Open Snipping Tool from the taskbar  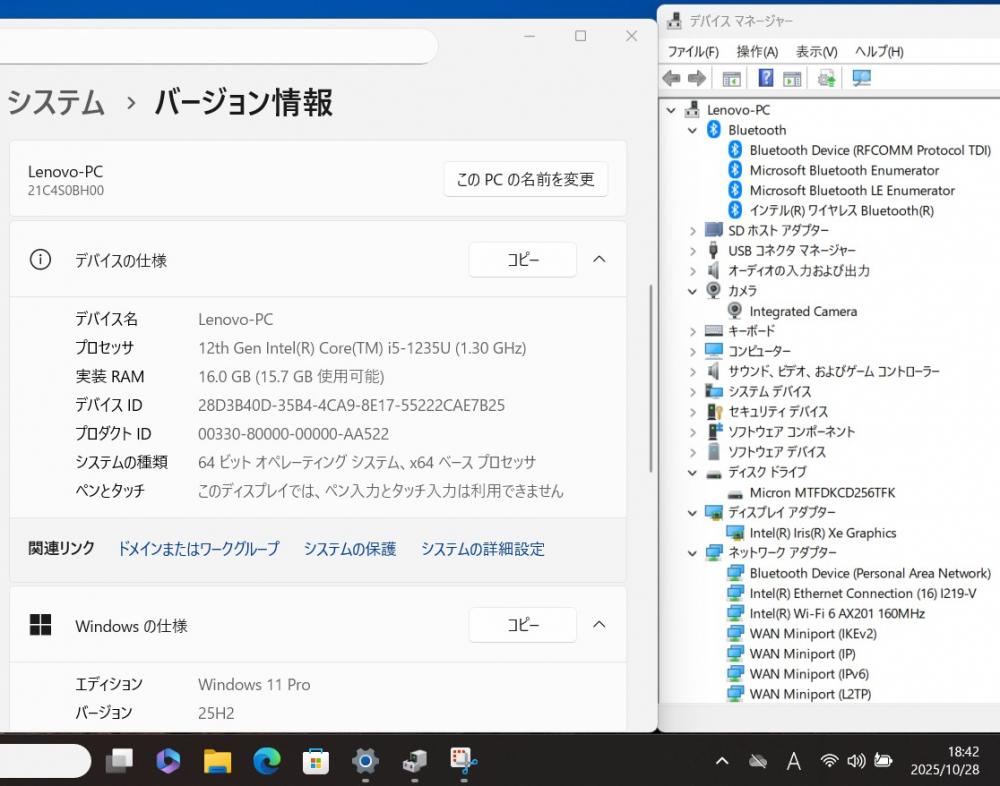[x=463, y=762]
